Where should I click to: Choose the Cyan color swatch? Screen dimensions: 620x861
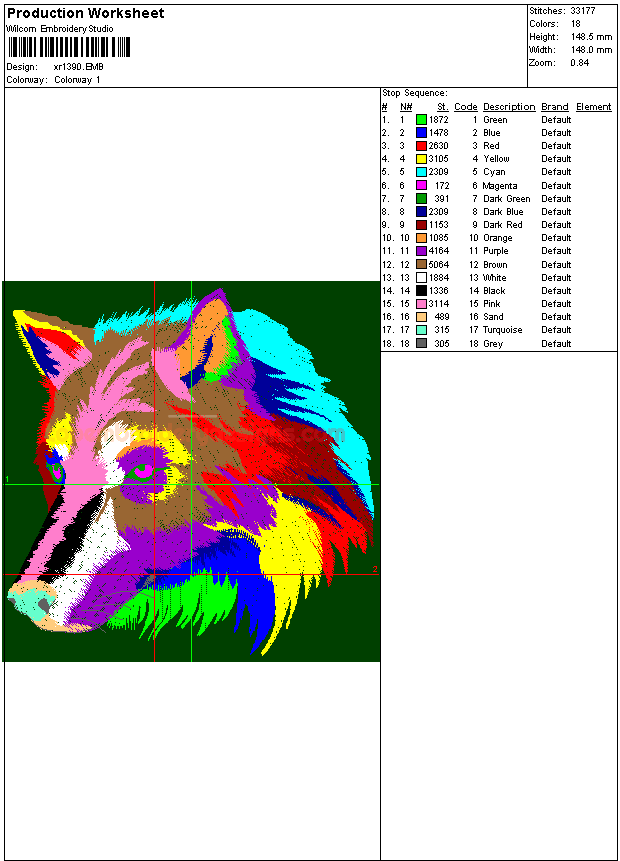(x=421, y=172)
